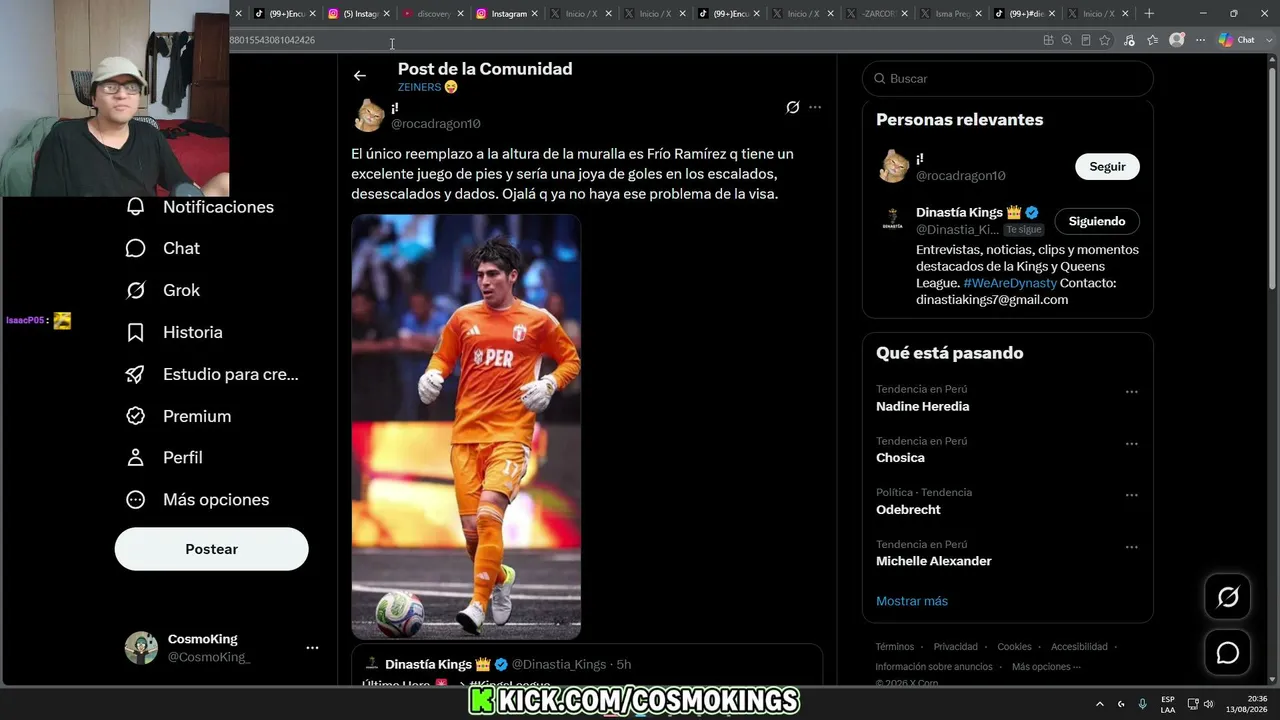Click rocadragon10's avatar on the post
Viewport: 1280px width, 720px height.
369,116
